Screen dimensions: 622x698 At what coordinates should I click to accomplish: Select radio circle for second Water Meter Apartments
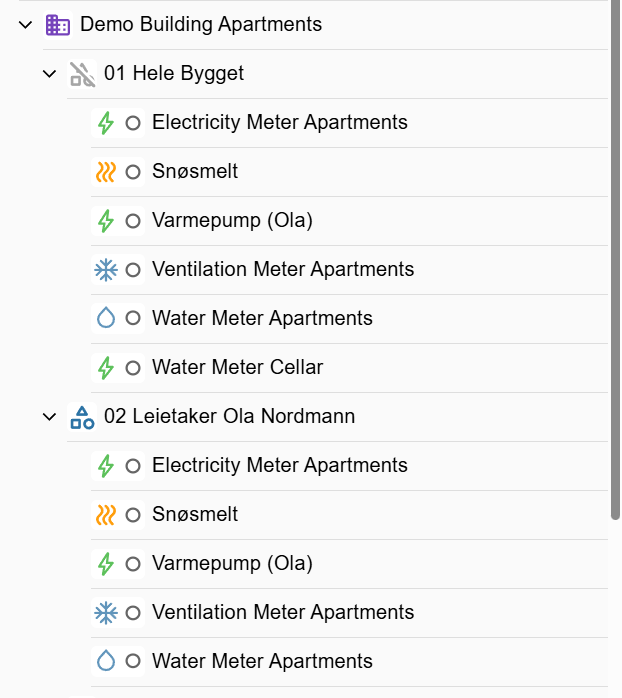[x=133, y=662]
